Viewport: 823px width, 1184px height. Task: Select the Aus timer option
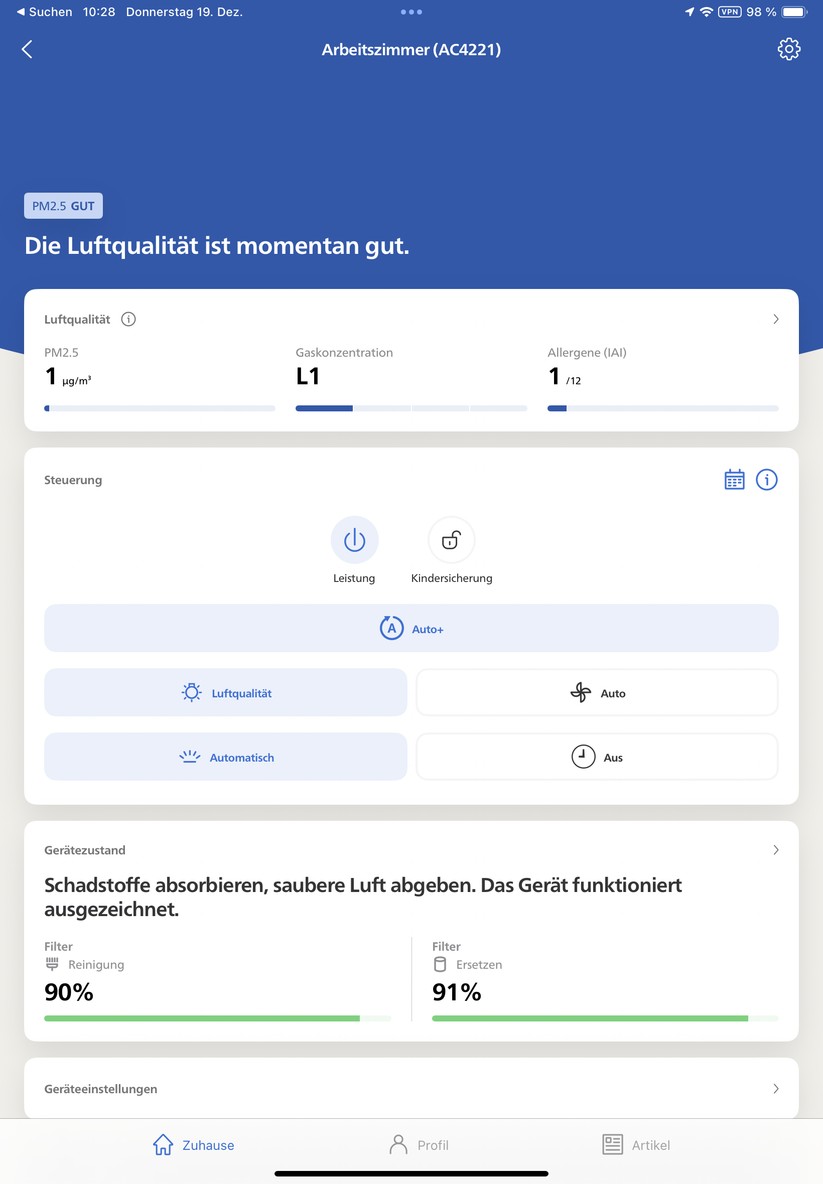pos(596,757)
